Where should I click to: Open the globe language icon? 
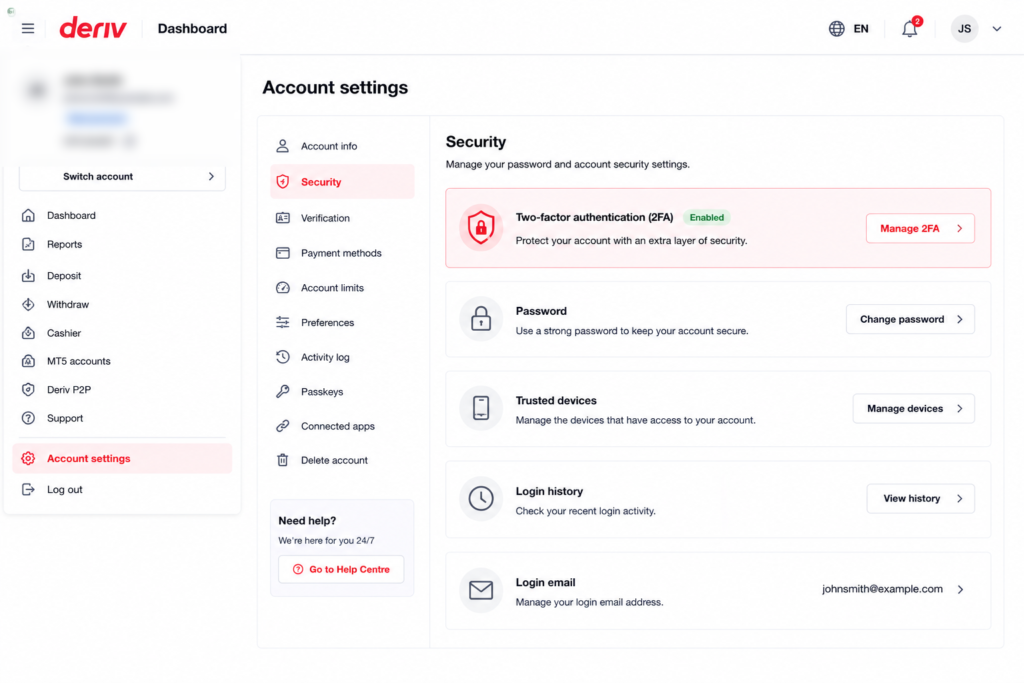837,29
